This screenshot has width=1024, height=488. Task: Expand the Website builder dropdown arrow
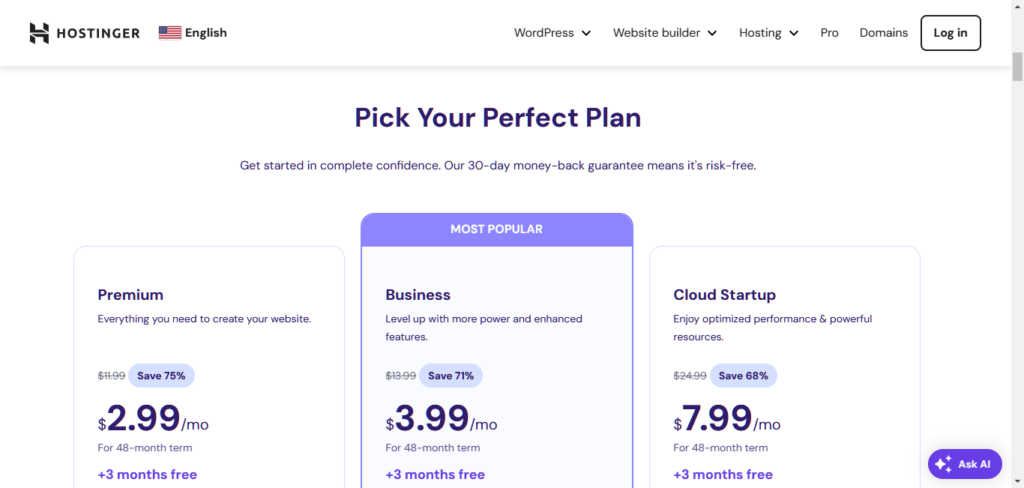[712, 33]
